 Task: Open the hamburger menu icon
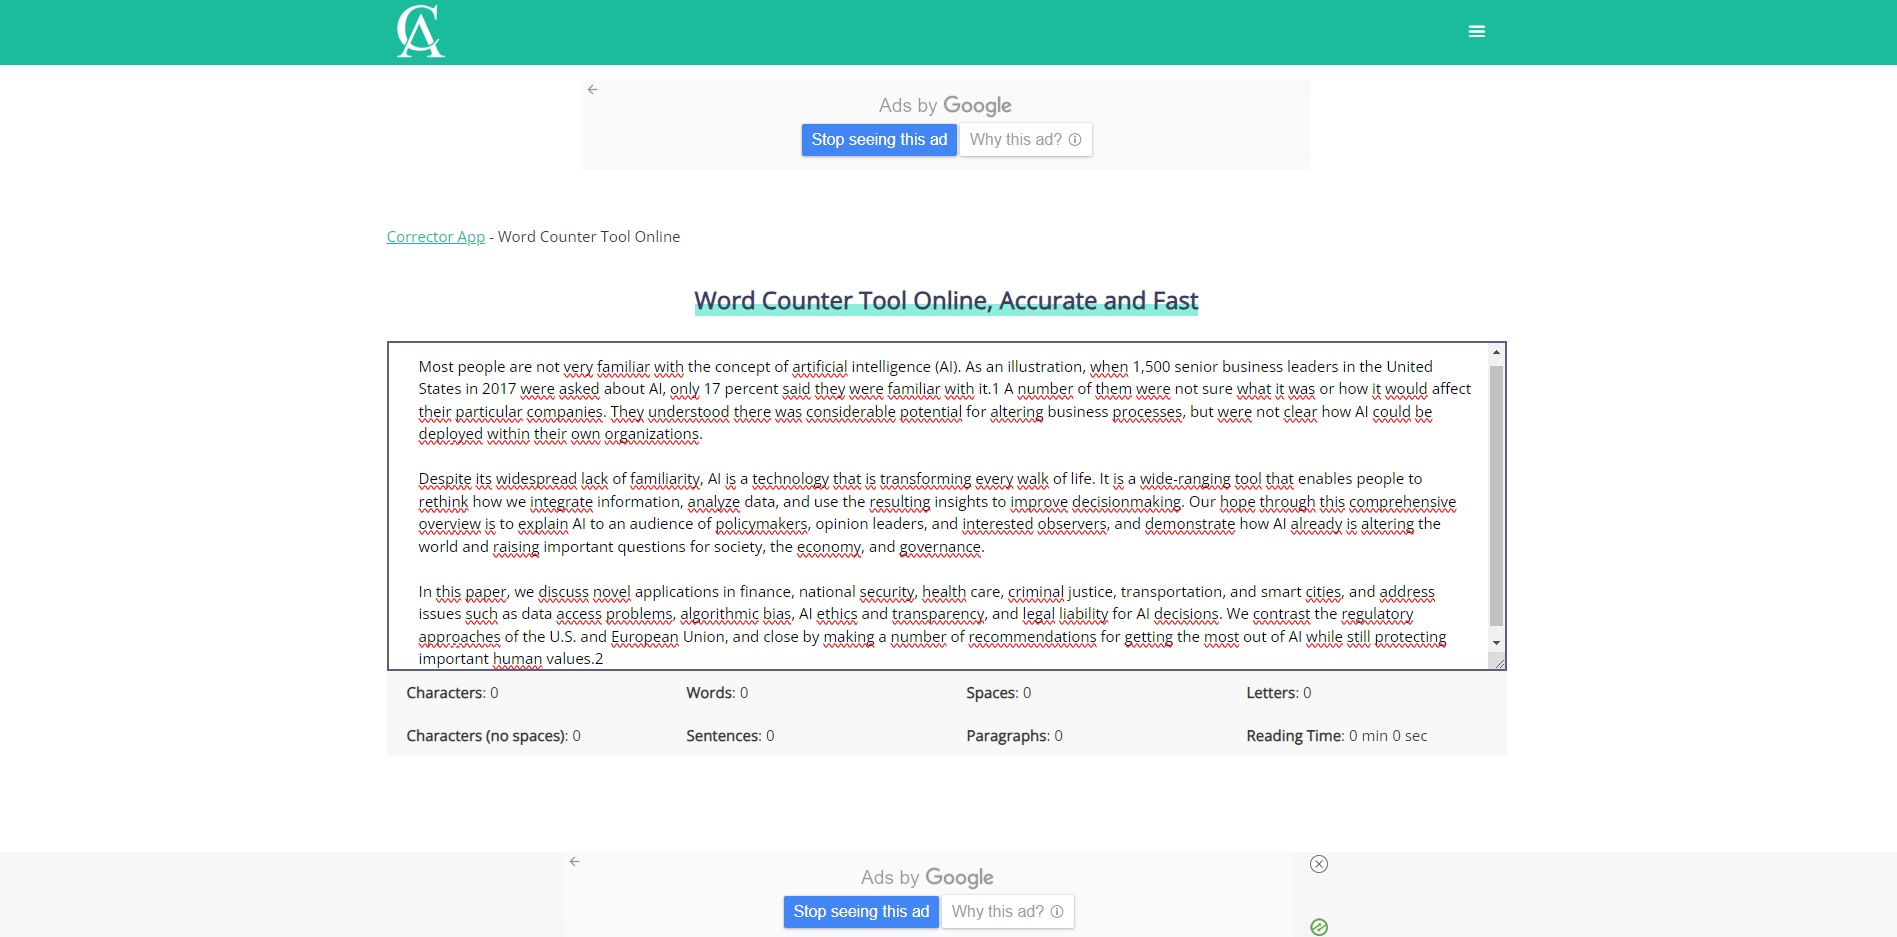click(x=1476, y=32)
